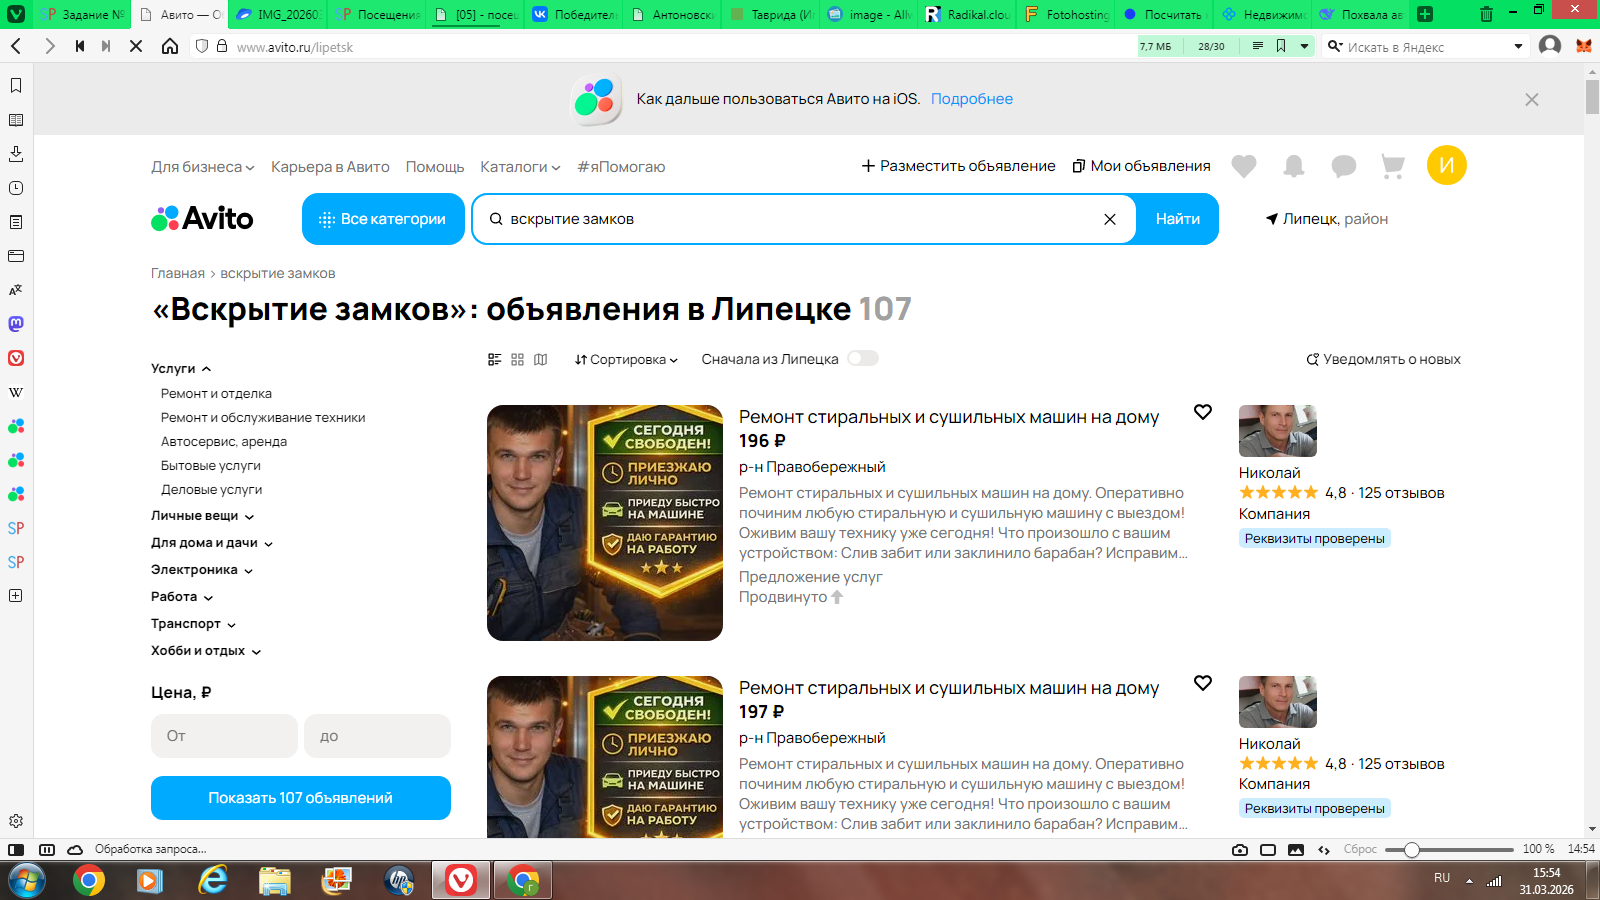Viewport: 1600px width, 900px height.
Task: Go back to the previous page
Action: point(16,47)
